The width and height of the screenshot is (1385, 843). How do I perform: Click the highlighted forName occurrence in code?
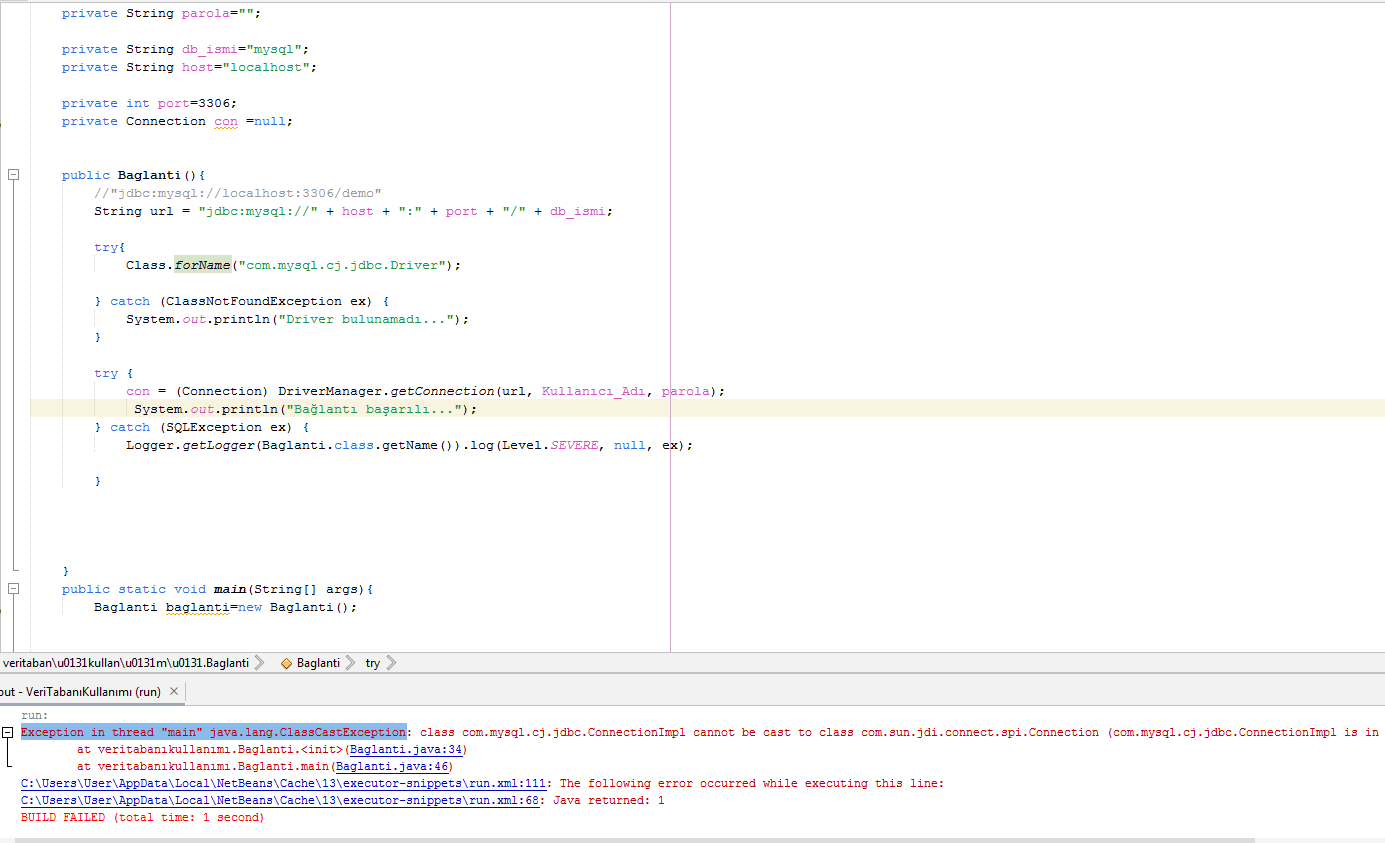[x=202, y=264]
